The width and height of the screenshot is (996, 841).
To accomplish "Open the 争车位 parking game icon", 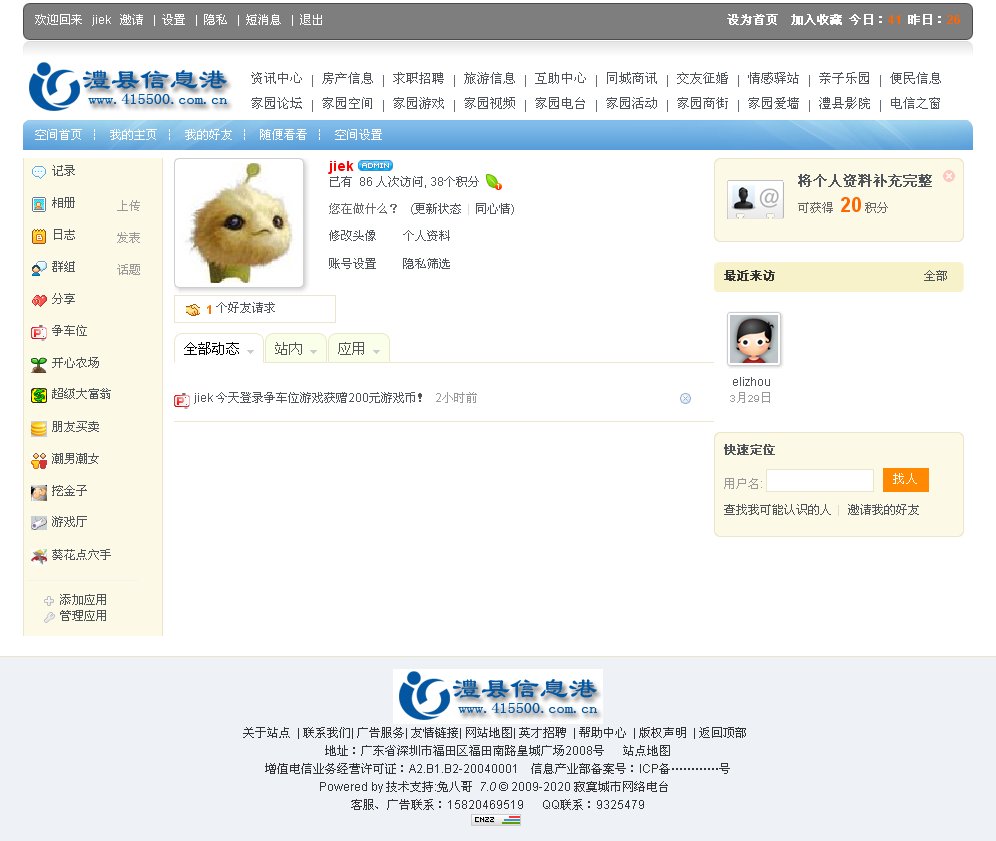I will pos(39,332).
